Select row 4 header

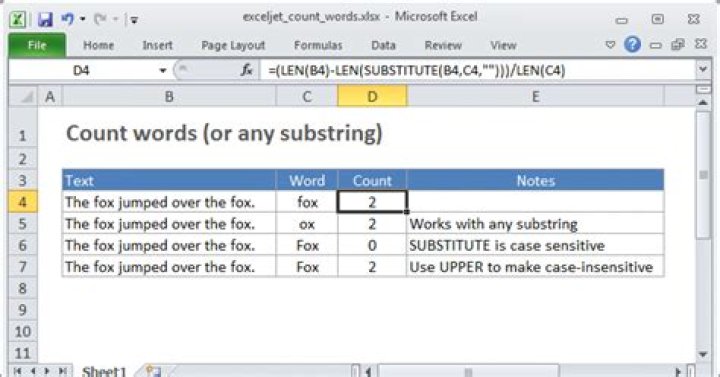(x=23, y=202)
